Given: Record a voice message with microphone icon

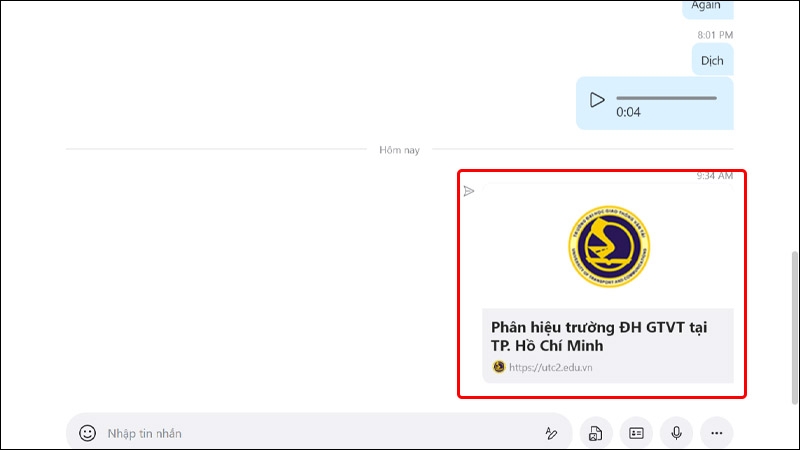Looking at the screenshot, I should tap(677, 433).
